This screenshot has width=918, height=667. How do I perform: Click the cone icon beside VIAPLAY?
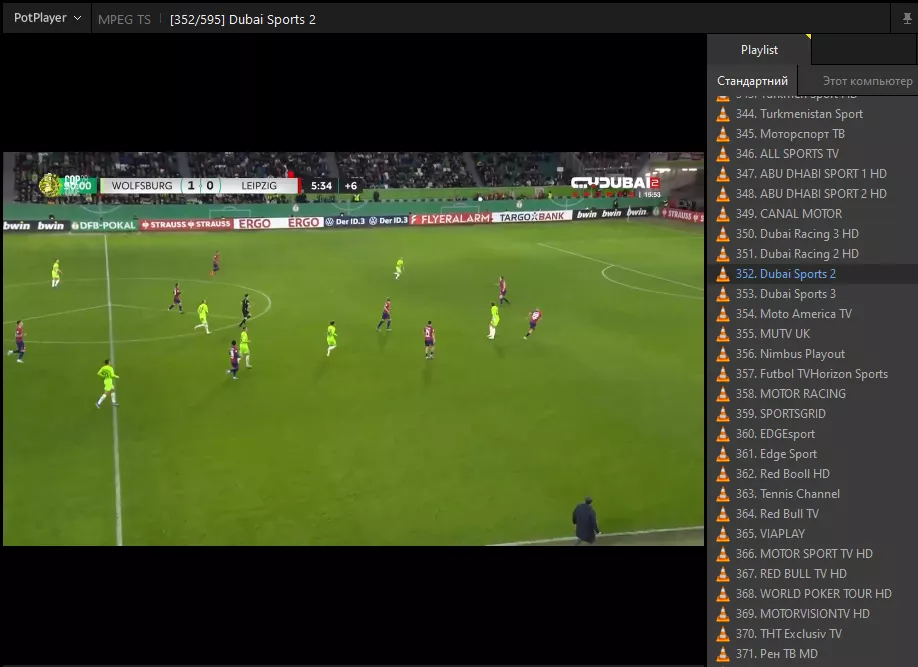[723, 534]
